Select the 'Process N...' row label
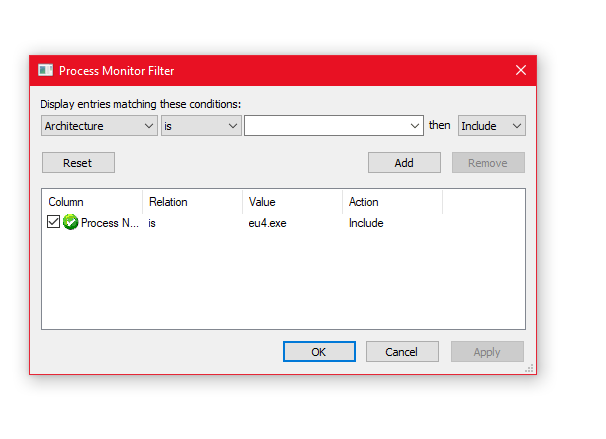The height and width of the screenshot is (439, 606). pyautogui.click(x=110, y=223)
